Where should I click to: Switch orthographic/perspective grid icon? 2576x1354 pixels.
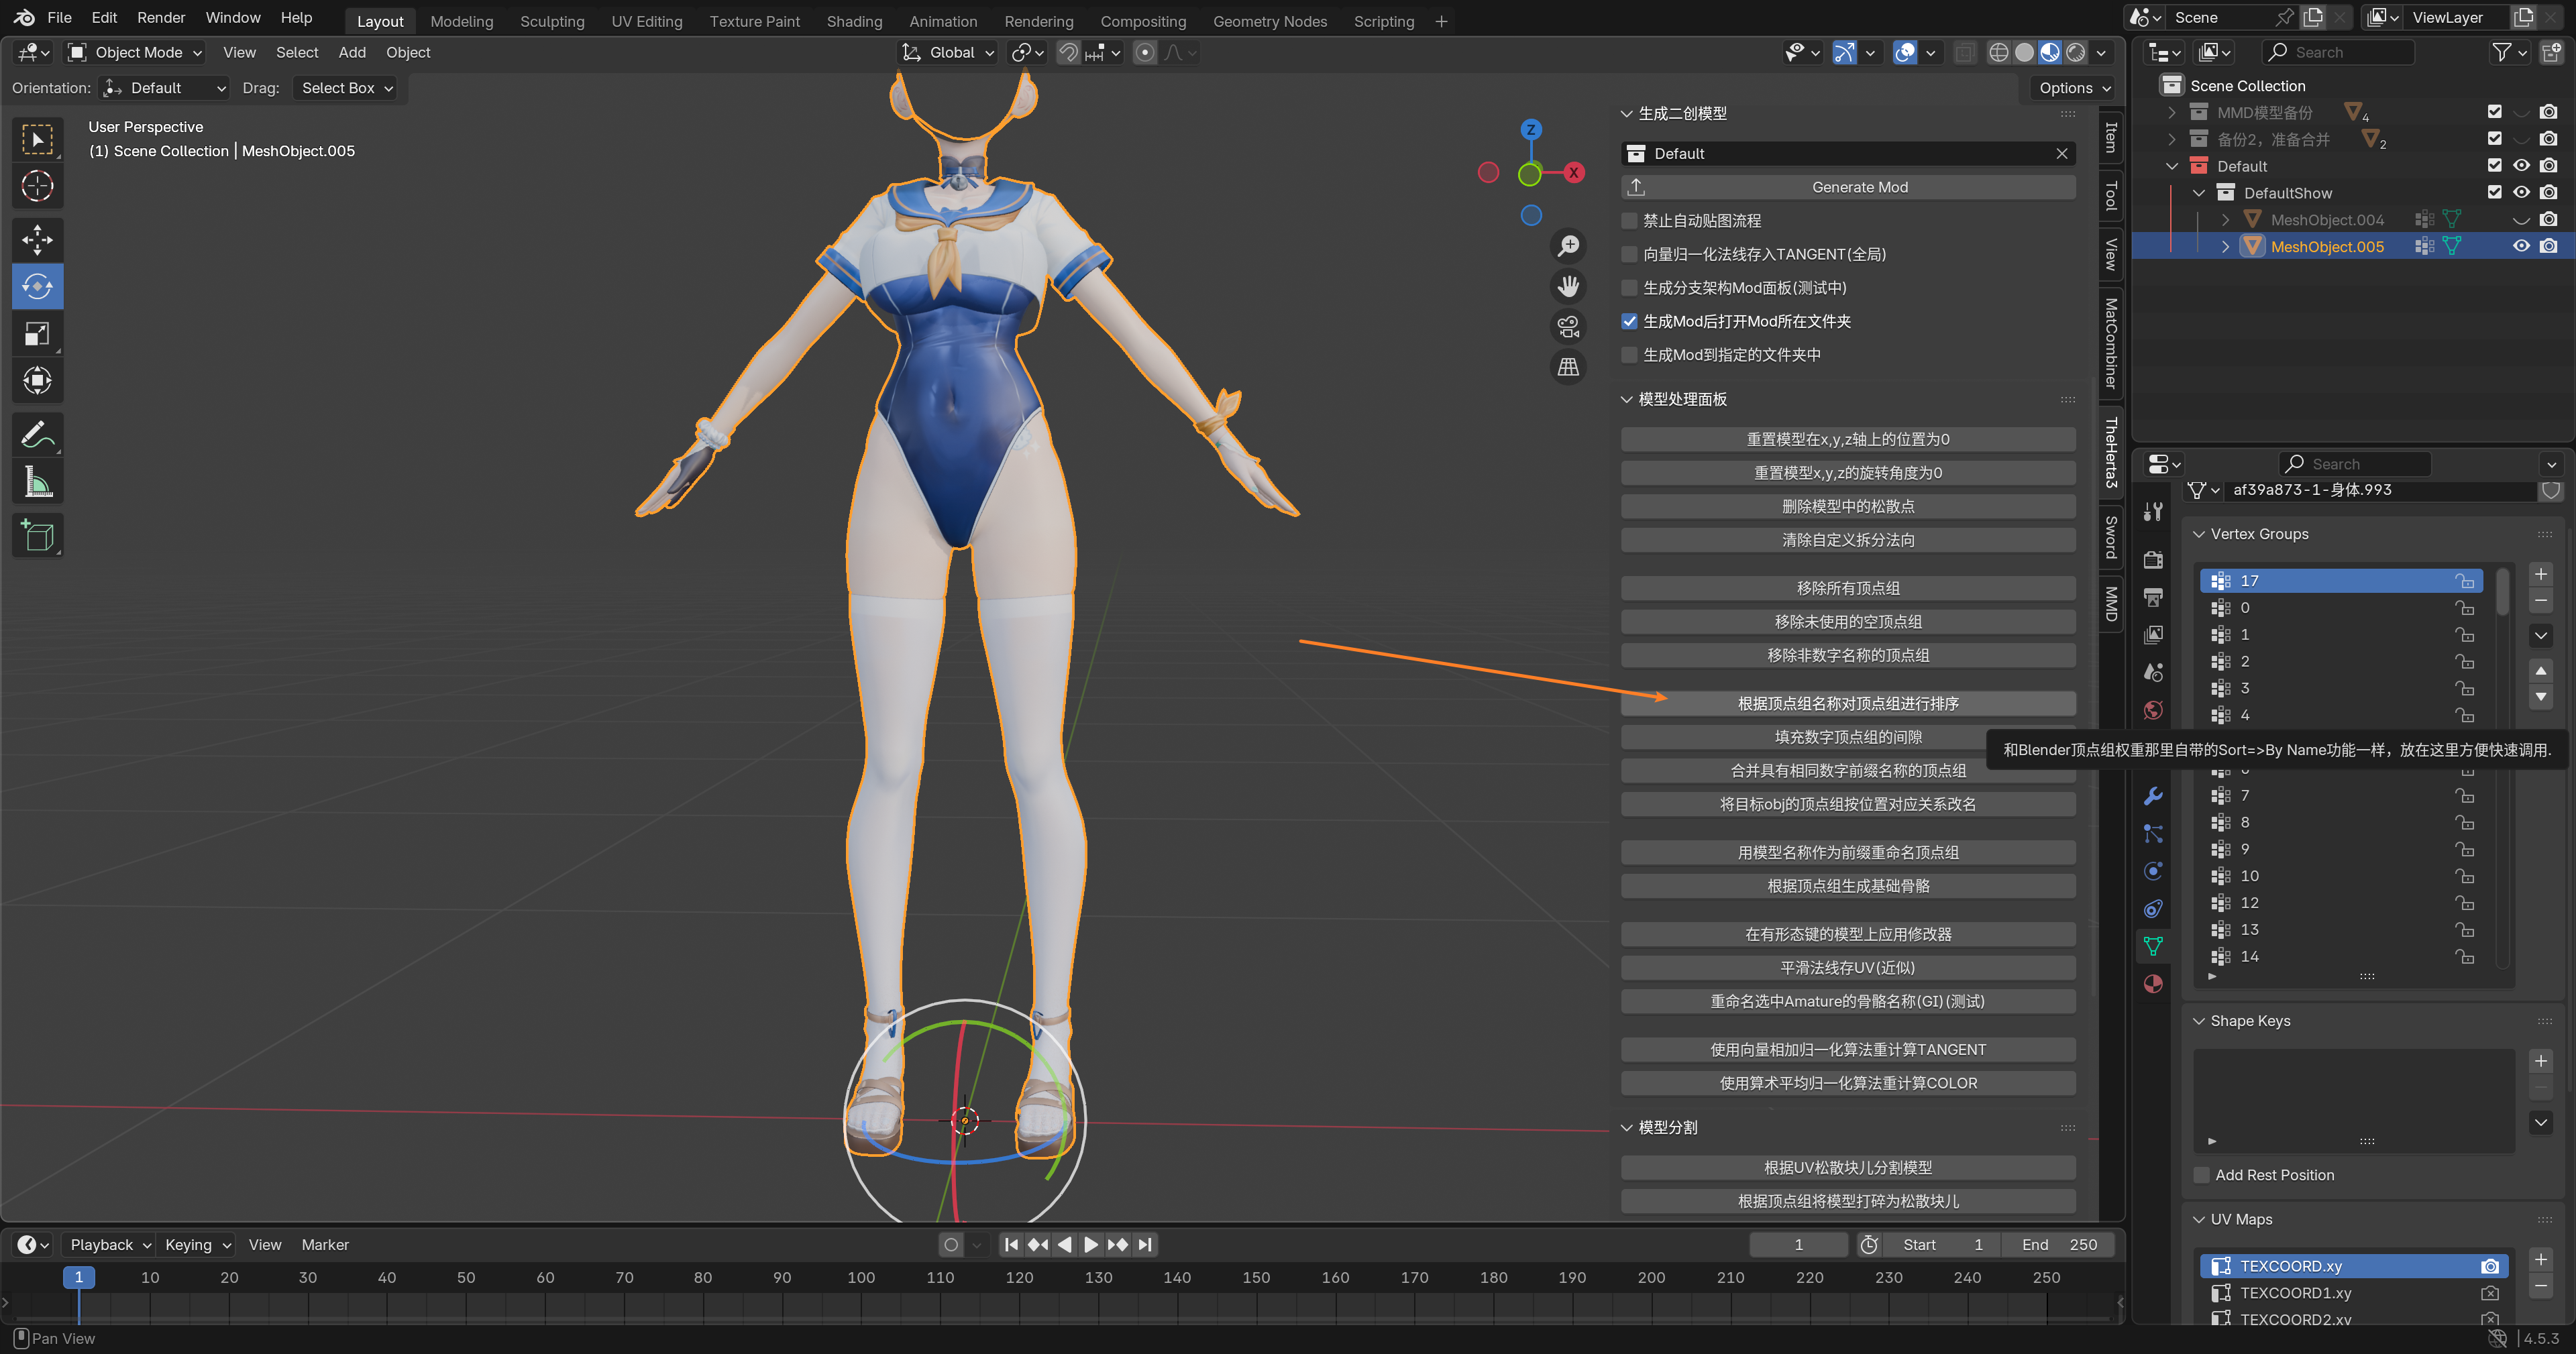pos(1568,367)
